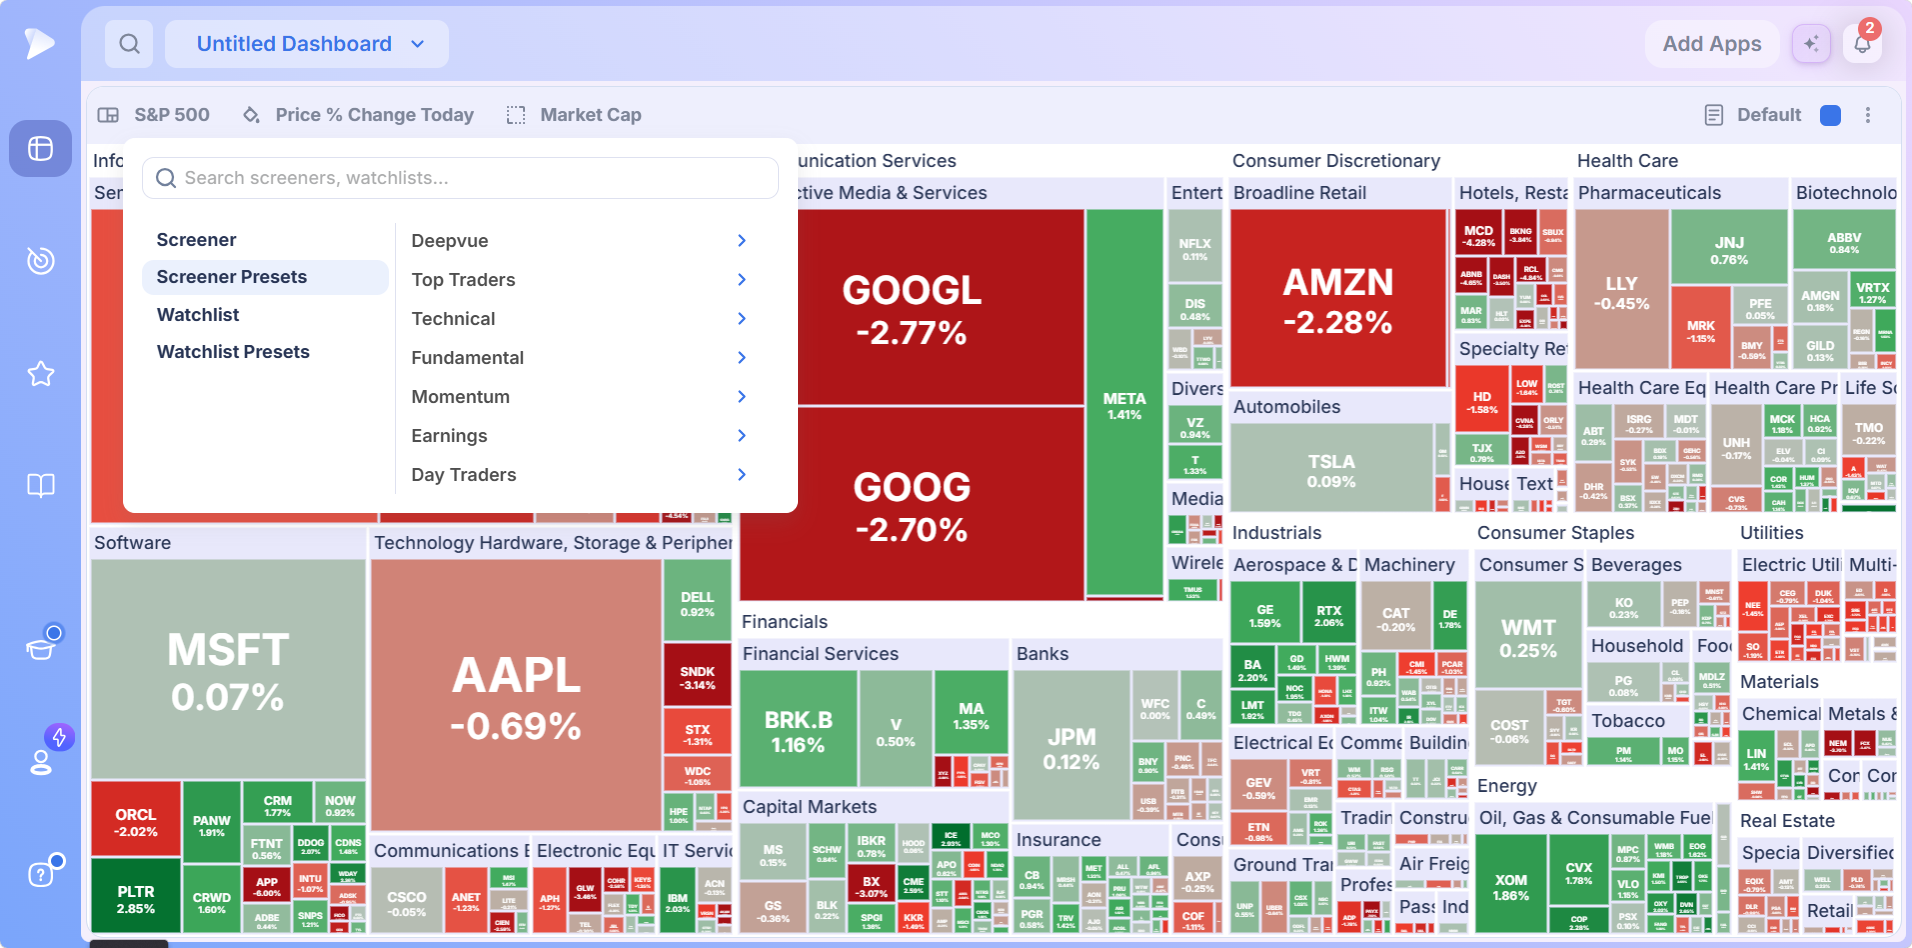The image size is (1912, 948).
Task: Open the Untitled Dashboard dropdown
Action: (x=307, y=44)
